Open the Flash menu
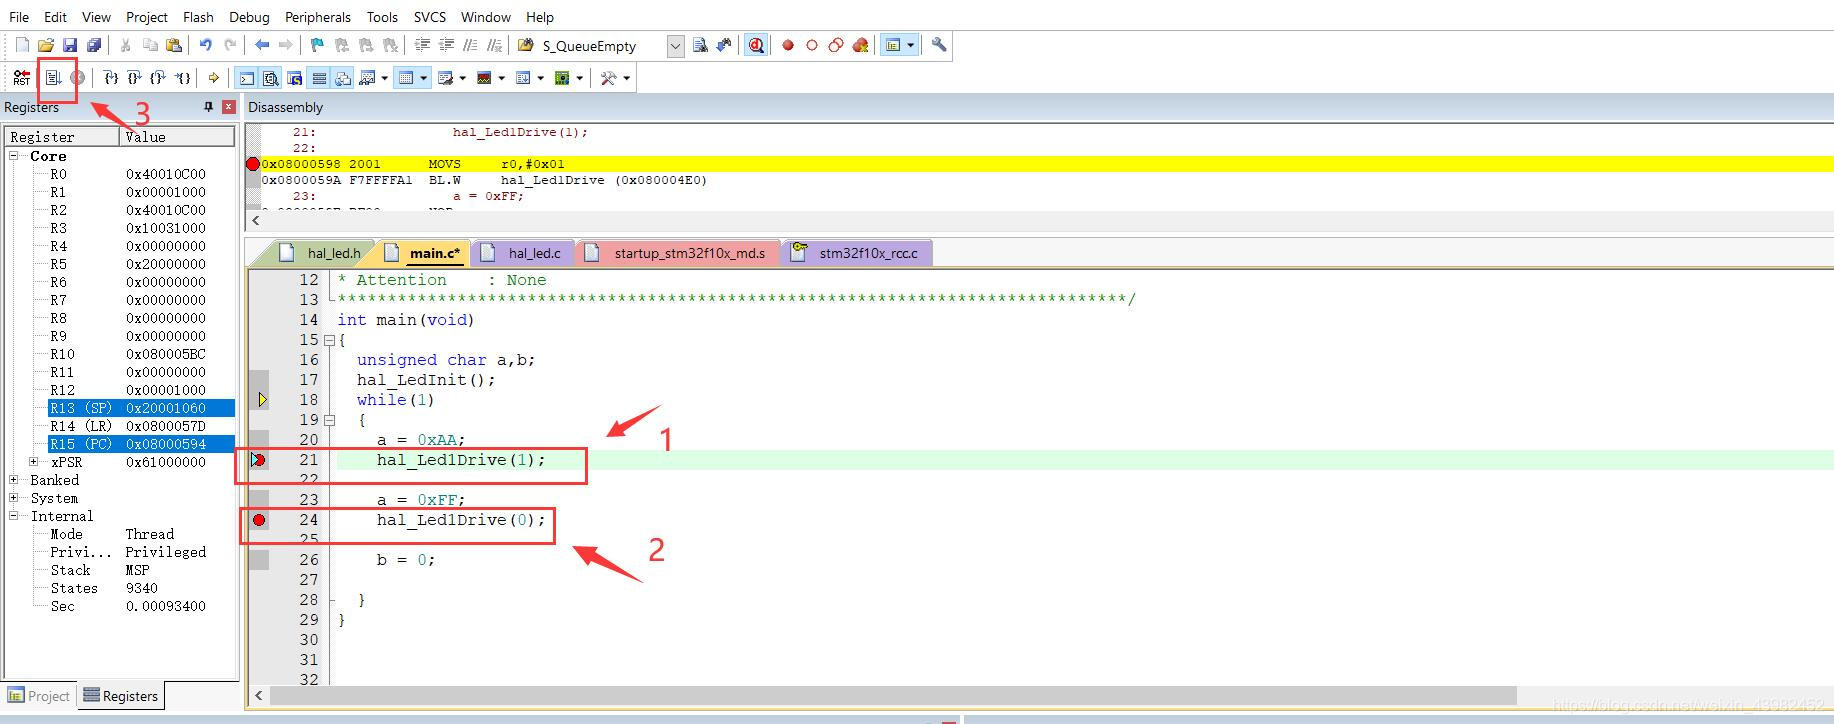 pos(198,17)
